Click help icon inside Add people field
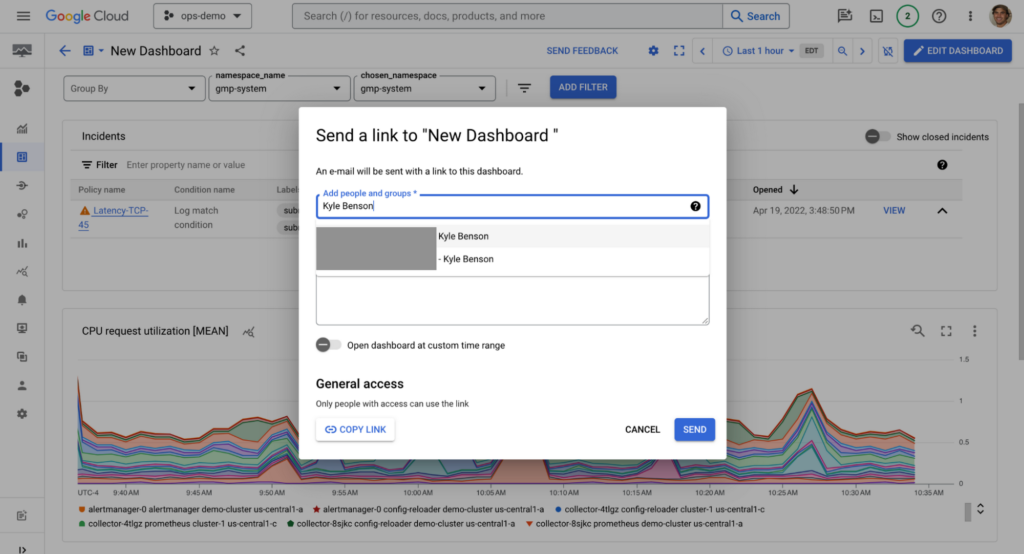 [696, 206]
